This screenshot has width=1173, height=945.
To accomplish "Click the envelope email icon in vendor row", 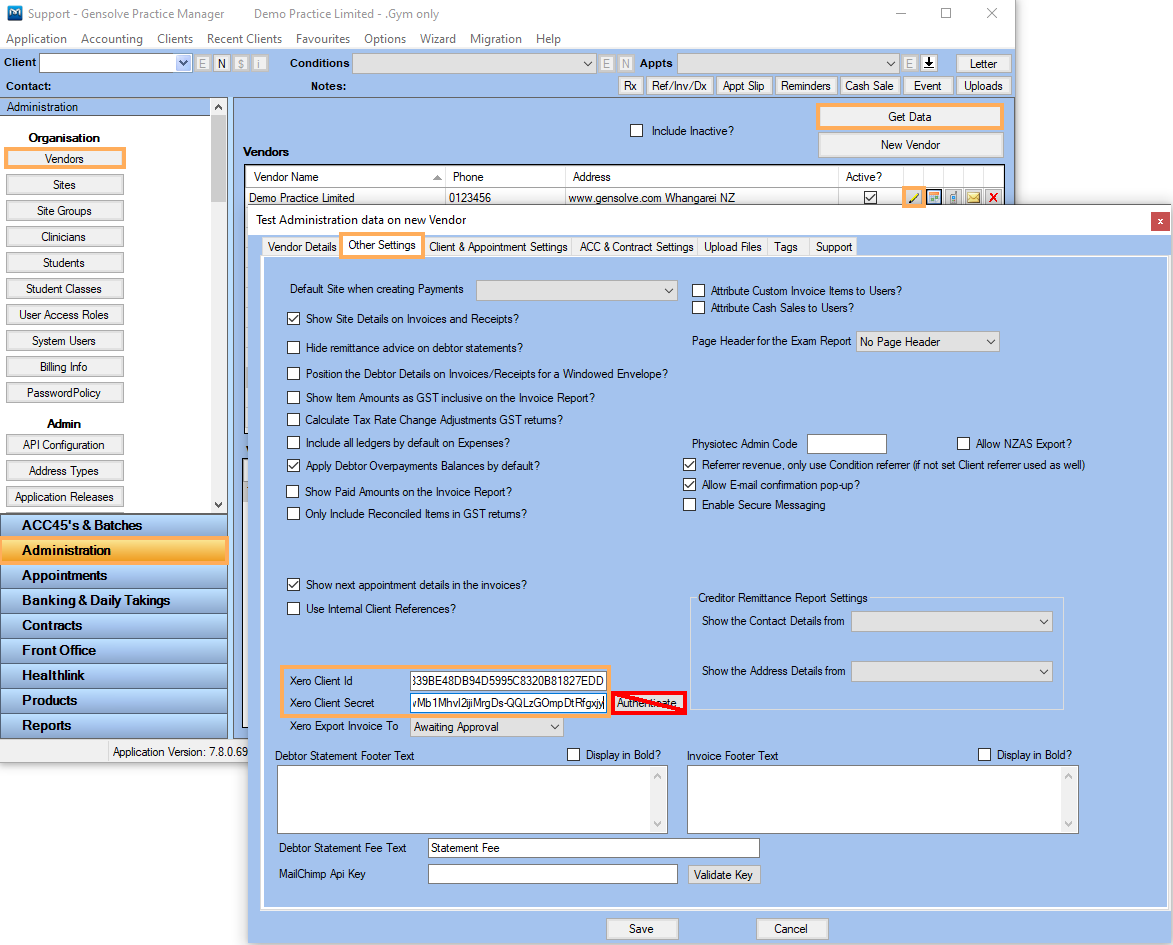I will click(x=973, y=198).
